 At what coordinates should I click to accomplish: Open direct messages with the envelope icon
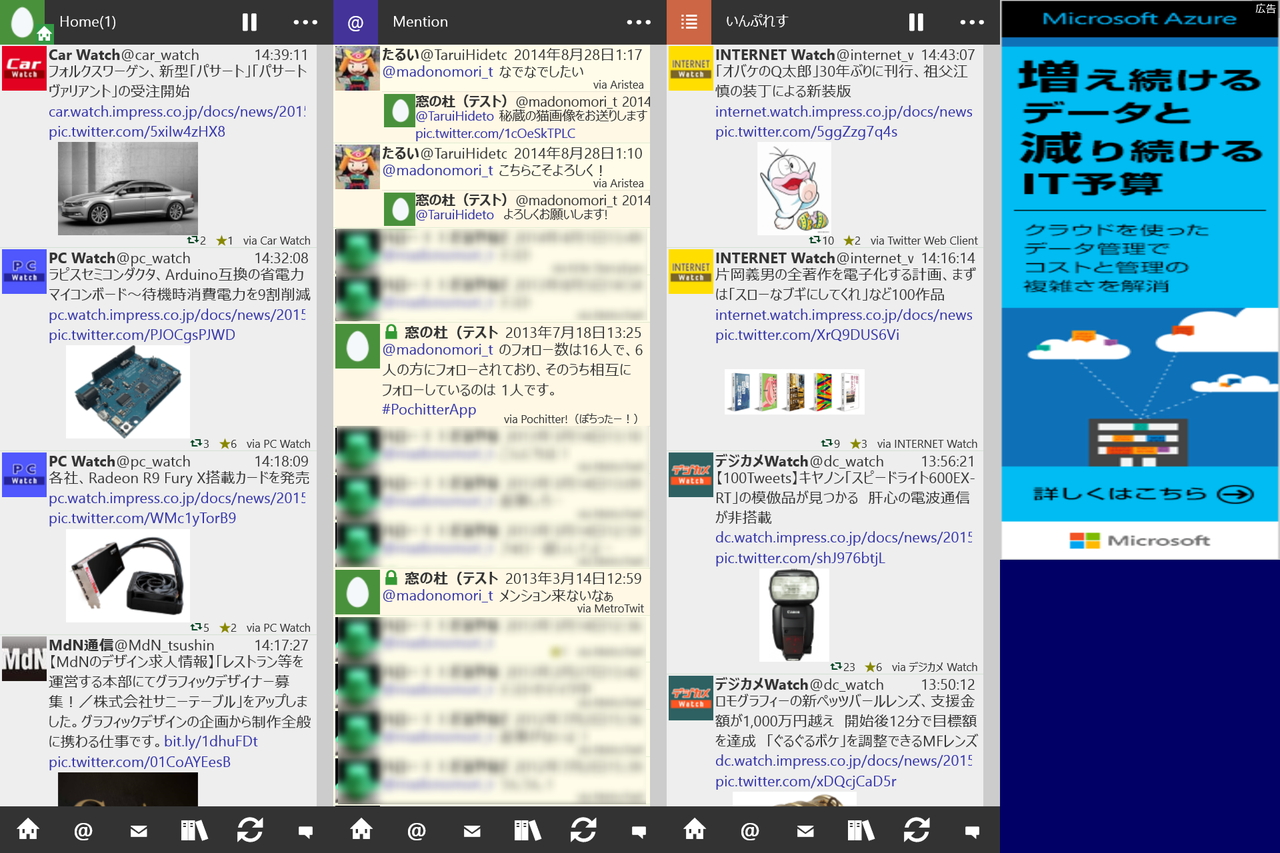pyautogui.click(x=138, y=830)
